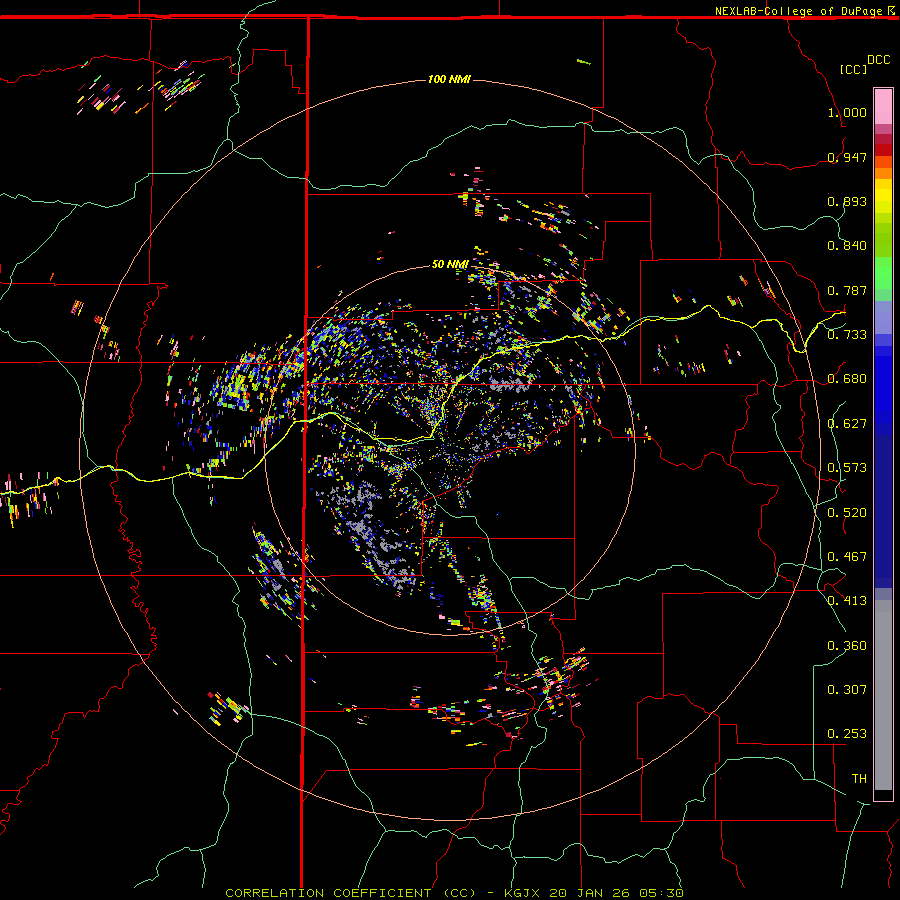Click the 0.947 scale value
This screenshot has width=900, height=900.
coord(847,157)
